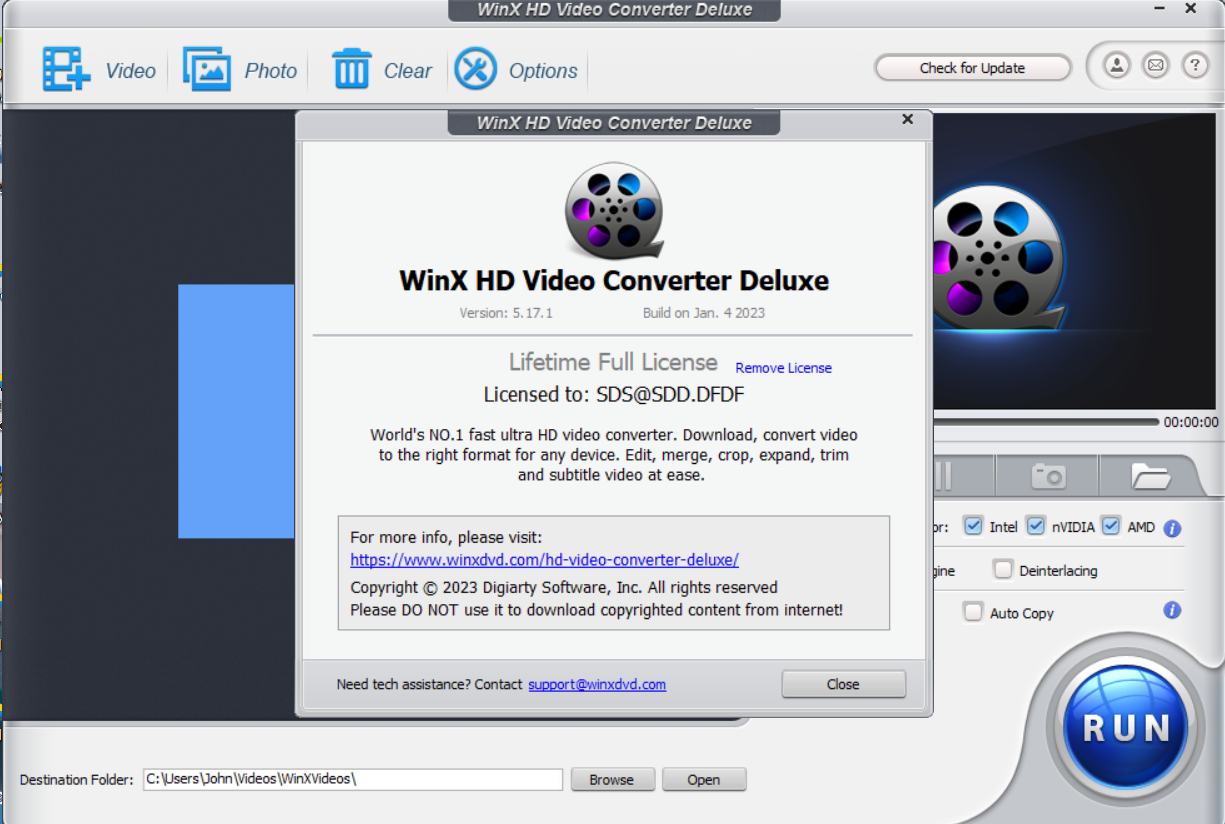Toggle the AMD acceleration checkbox
Screen dimensions: 1225x824
pos(1110,526)
